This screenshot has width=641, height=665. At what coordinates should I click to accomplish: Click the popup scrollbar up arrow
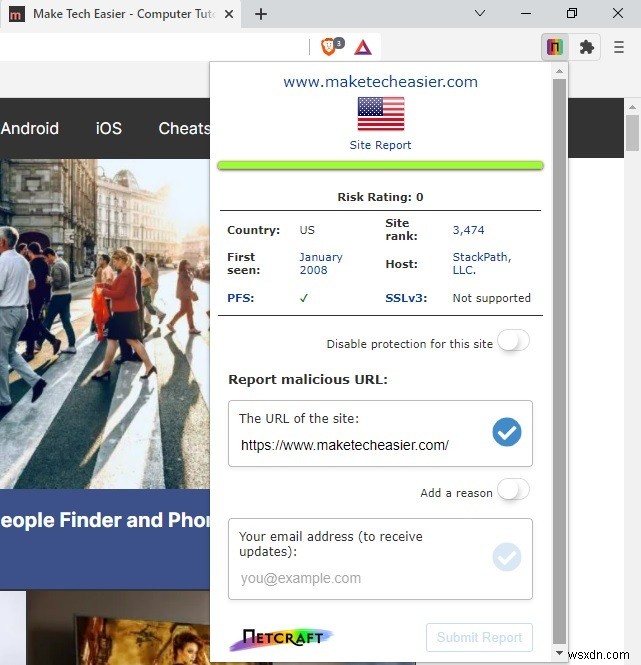tap(560, 71)
